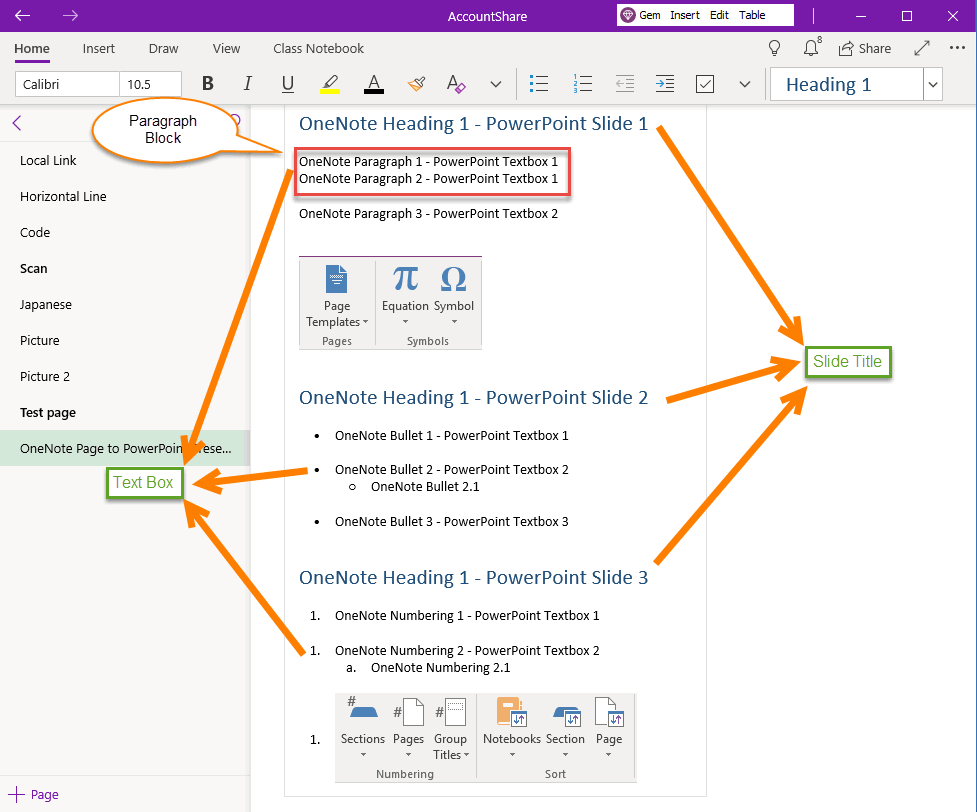Maximize the AccountShare window

point(907,16)
